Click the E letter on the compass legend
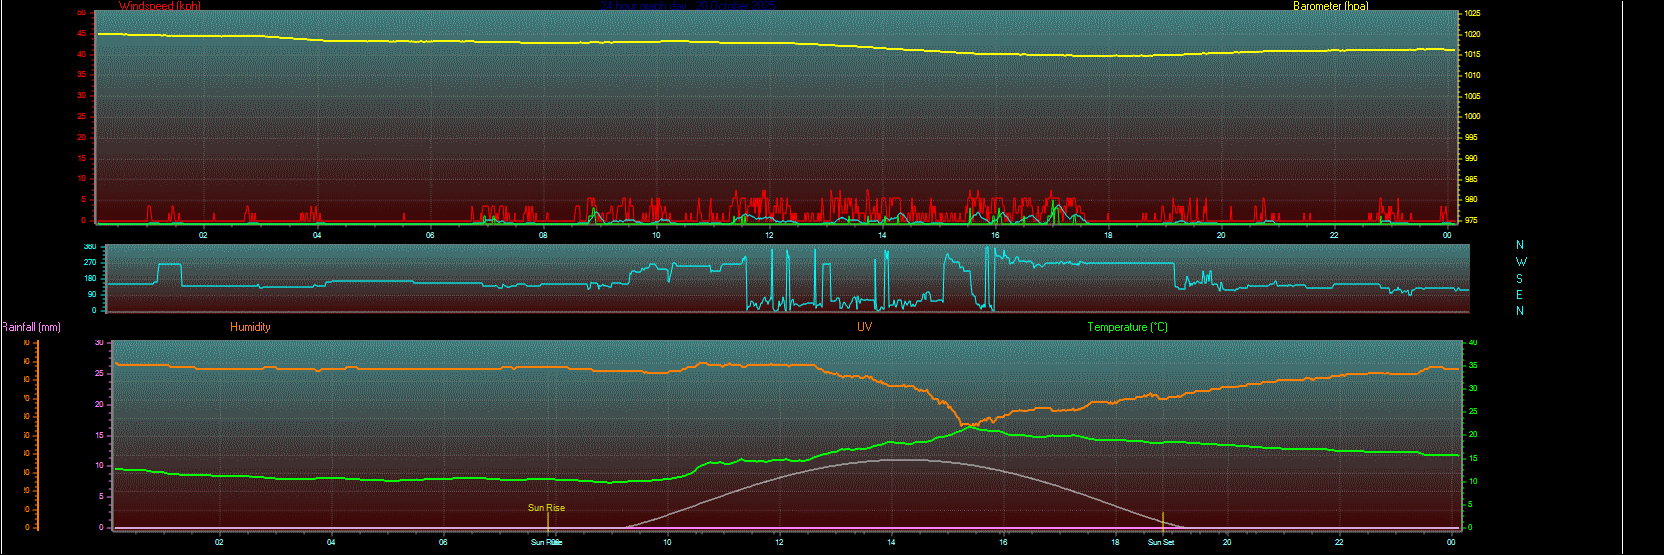Viewport: 1664px width, 555px height. (1520, 295)
